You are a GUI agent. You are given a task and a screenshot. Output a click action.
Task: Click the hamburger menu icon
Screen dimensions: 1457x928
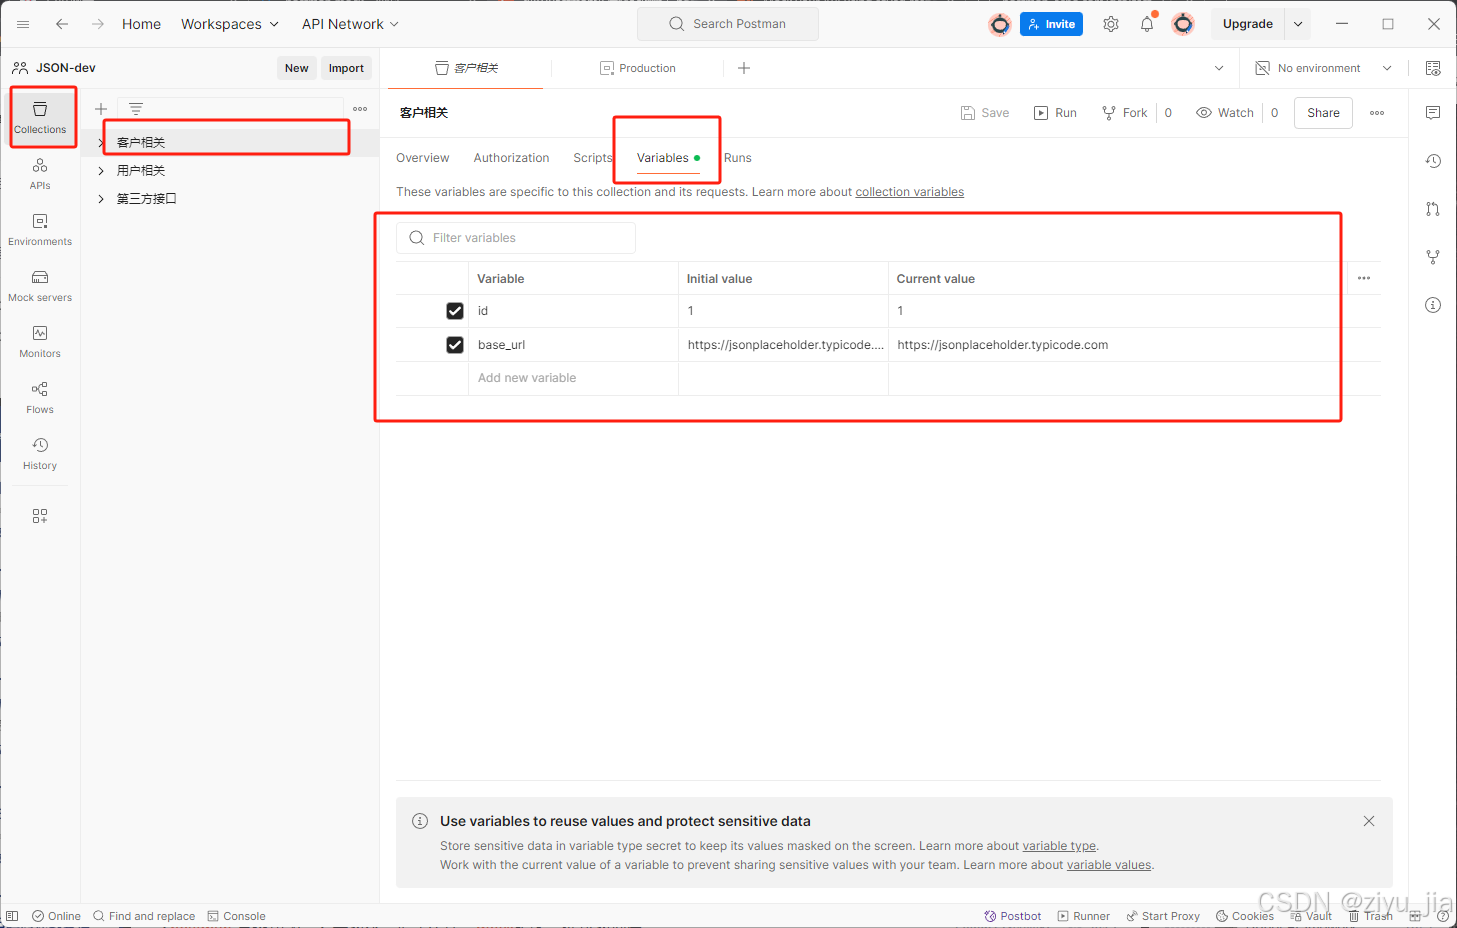23,24
